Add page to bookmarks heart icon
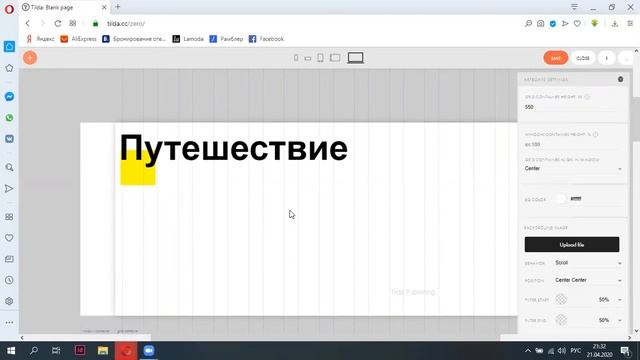The width and height of the screenshot is (640, 360). pyautogui.click(x=577, y=24)
